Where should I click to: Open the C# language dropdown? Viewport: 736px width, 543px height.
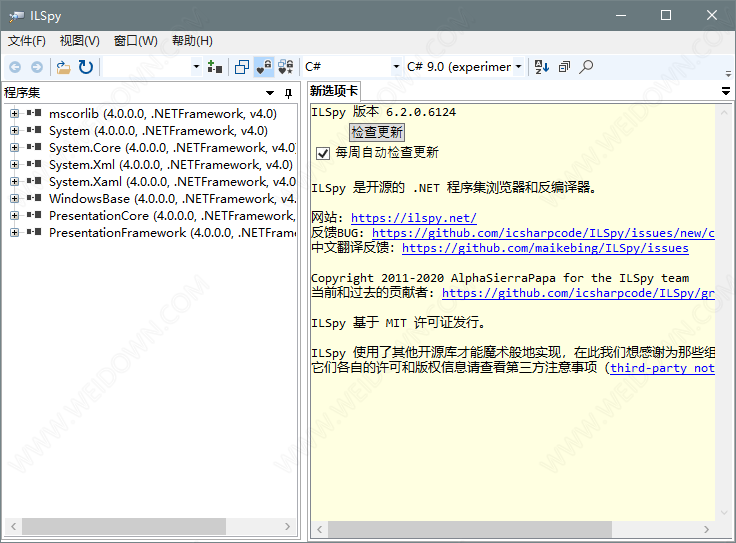tap(396, 67)
